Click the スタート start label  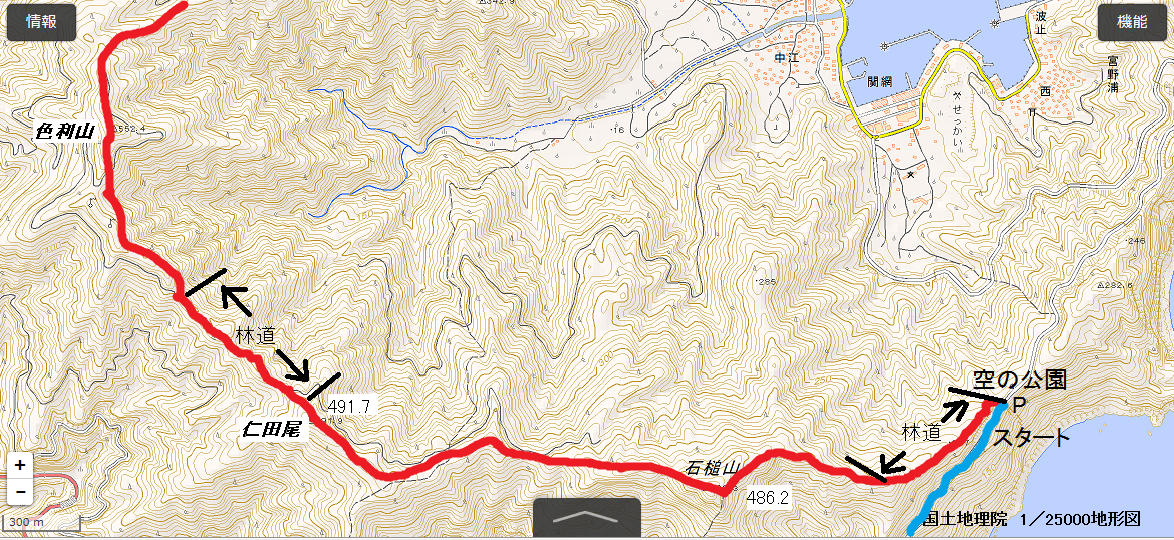tap(1031, 438)
